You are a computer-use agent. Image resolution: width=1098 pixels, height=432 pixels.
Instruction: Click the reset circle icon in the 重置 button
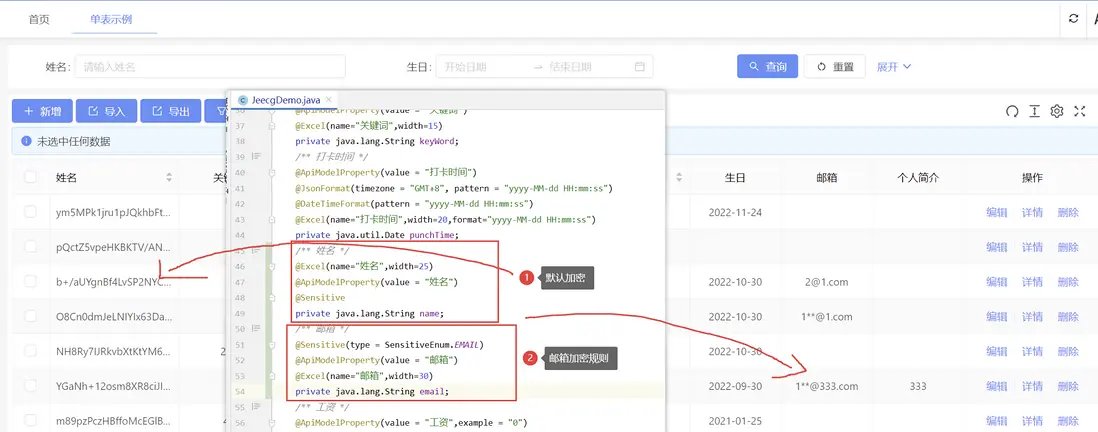point(822,67)
